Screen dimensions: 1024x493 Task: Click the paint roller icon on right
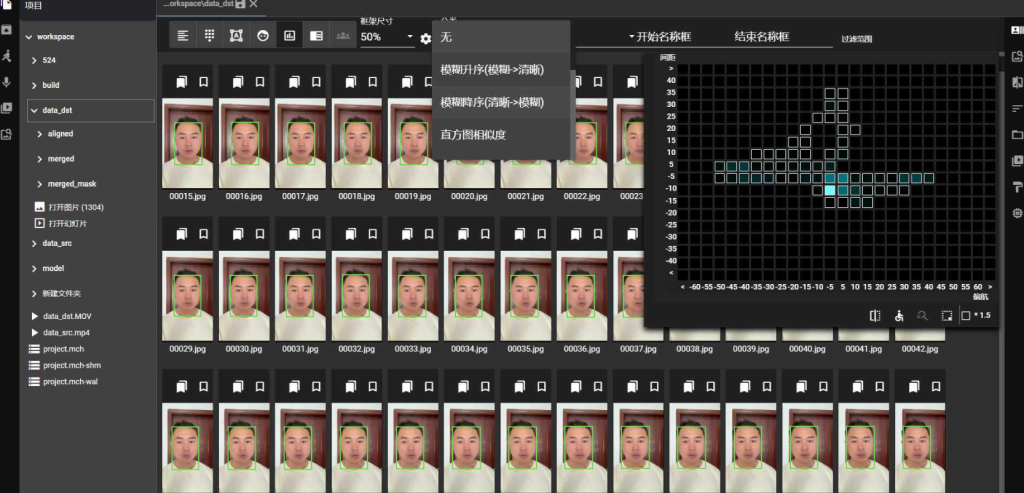(x=1018, y=187)
